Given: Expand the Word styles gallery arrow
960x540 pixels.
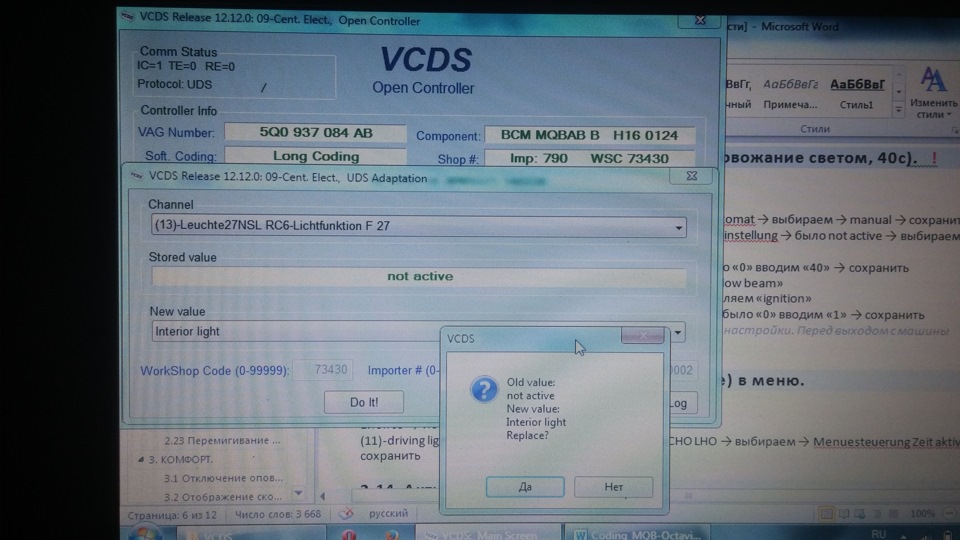Looking at the screenshot, I should (x=898, y=110).
